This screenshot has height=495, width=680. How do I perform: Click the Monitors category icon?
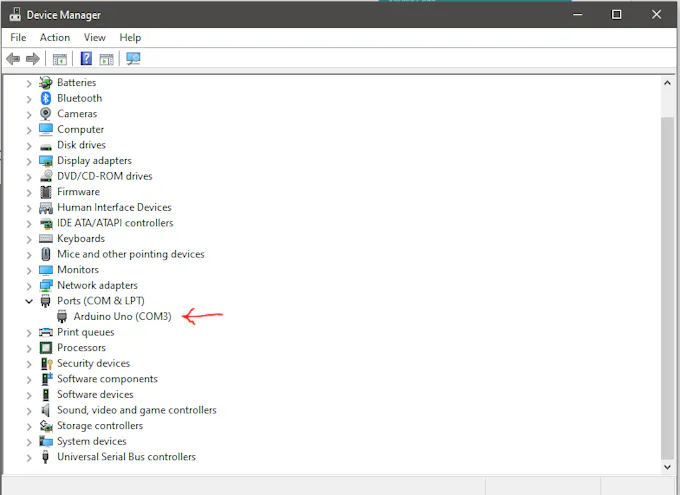[x=46, y=270]
